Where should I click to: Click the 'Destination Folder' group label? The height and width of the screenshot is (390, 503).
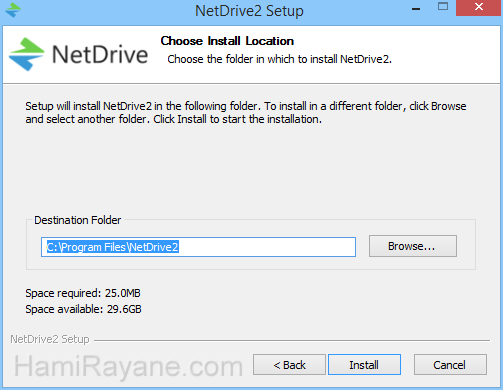[x=77, y=220]
